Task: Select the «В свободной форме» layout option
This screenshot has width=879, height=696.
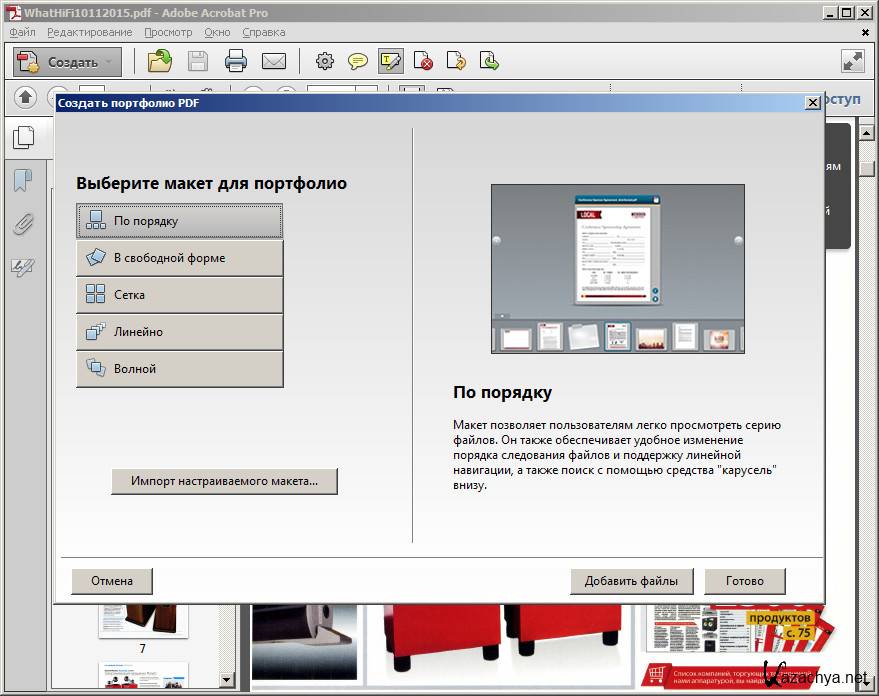Action: 180,258
